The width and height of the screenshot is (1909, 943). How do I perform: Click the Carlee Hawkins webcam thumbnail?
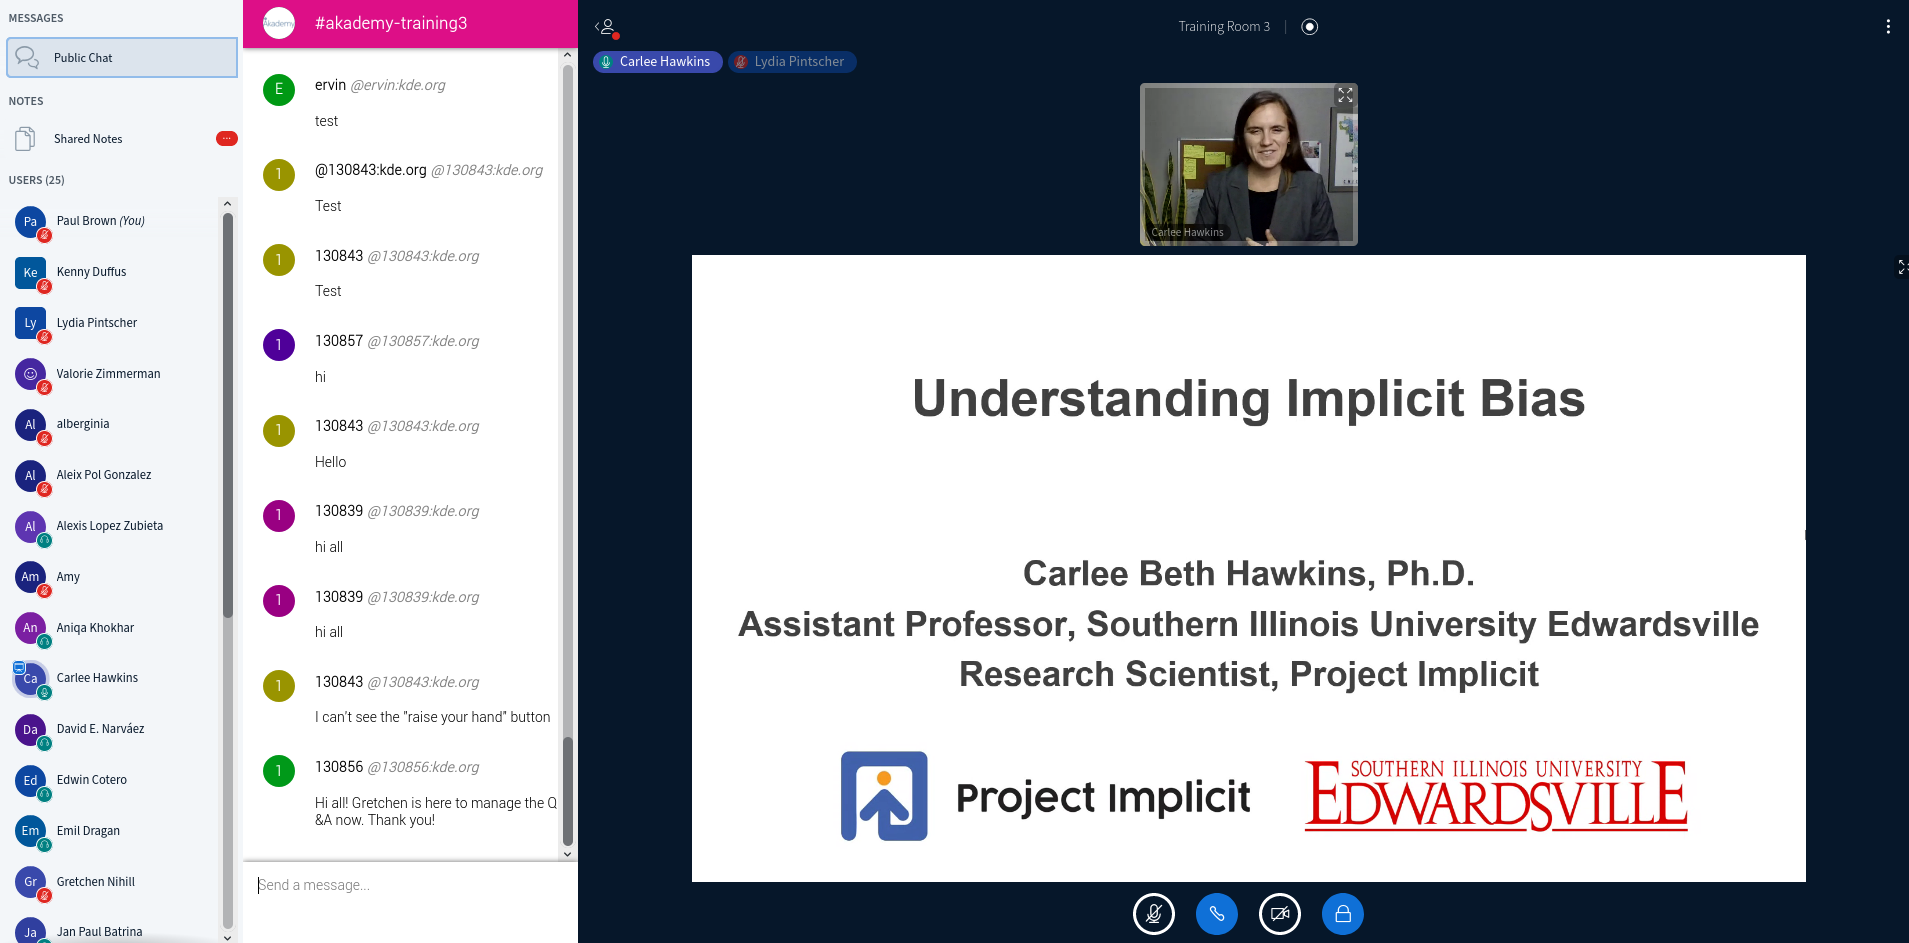1248,165
